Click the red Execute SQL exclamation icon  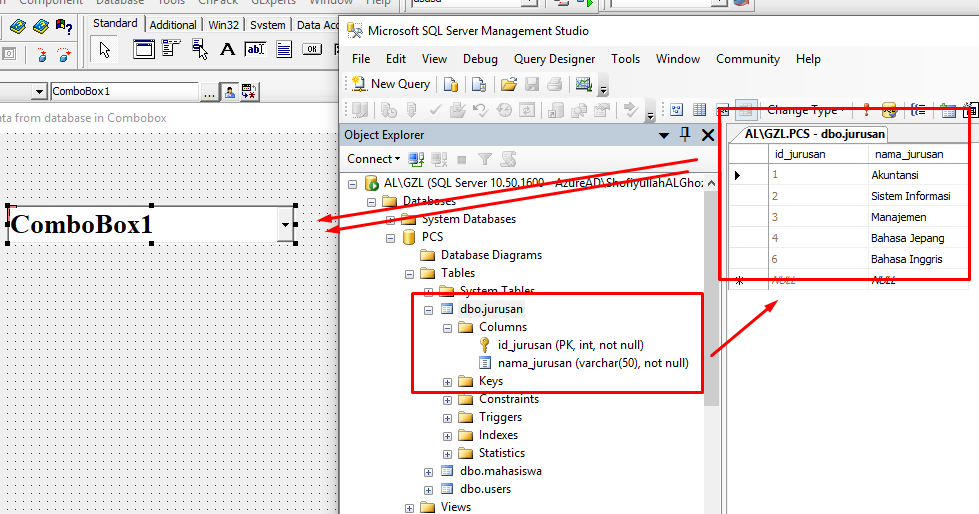pos(866,111)
